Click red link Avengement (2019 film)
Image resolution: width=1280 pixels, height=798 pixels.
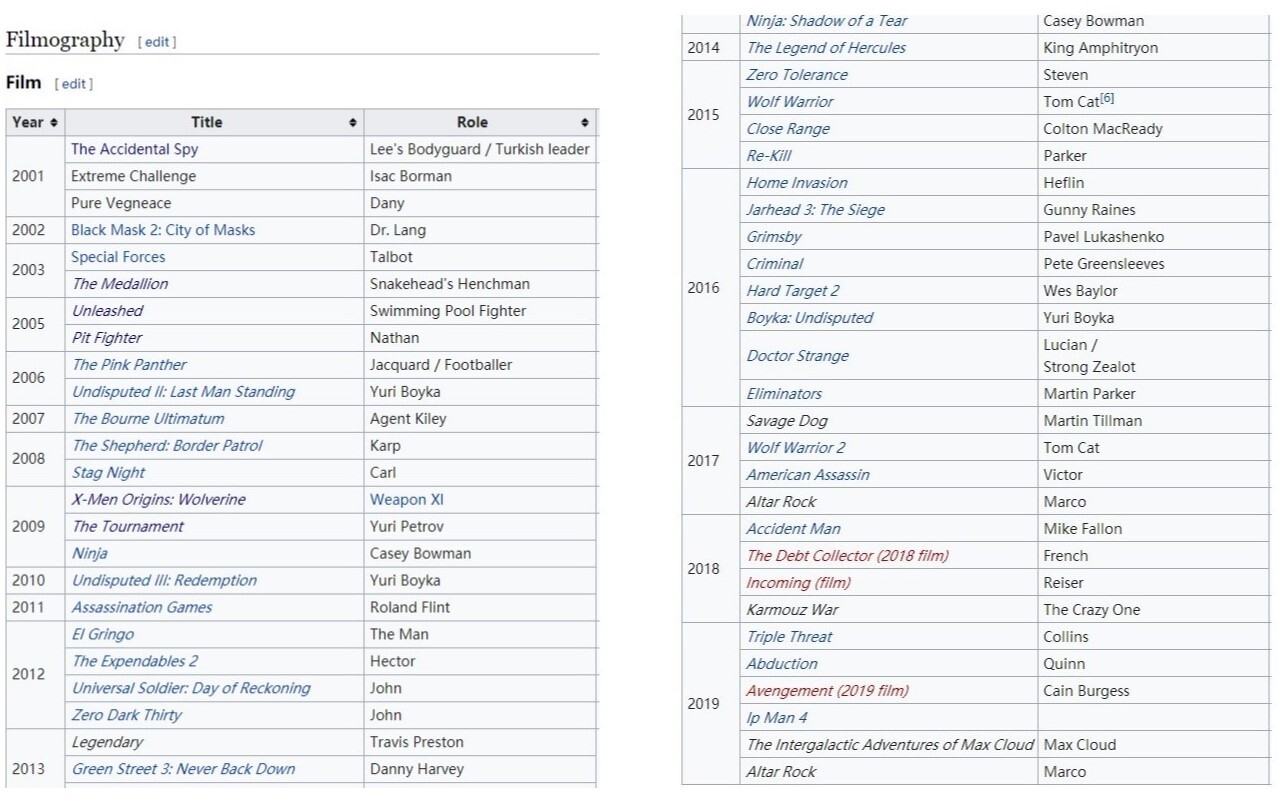pos(827,691)
